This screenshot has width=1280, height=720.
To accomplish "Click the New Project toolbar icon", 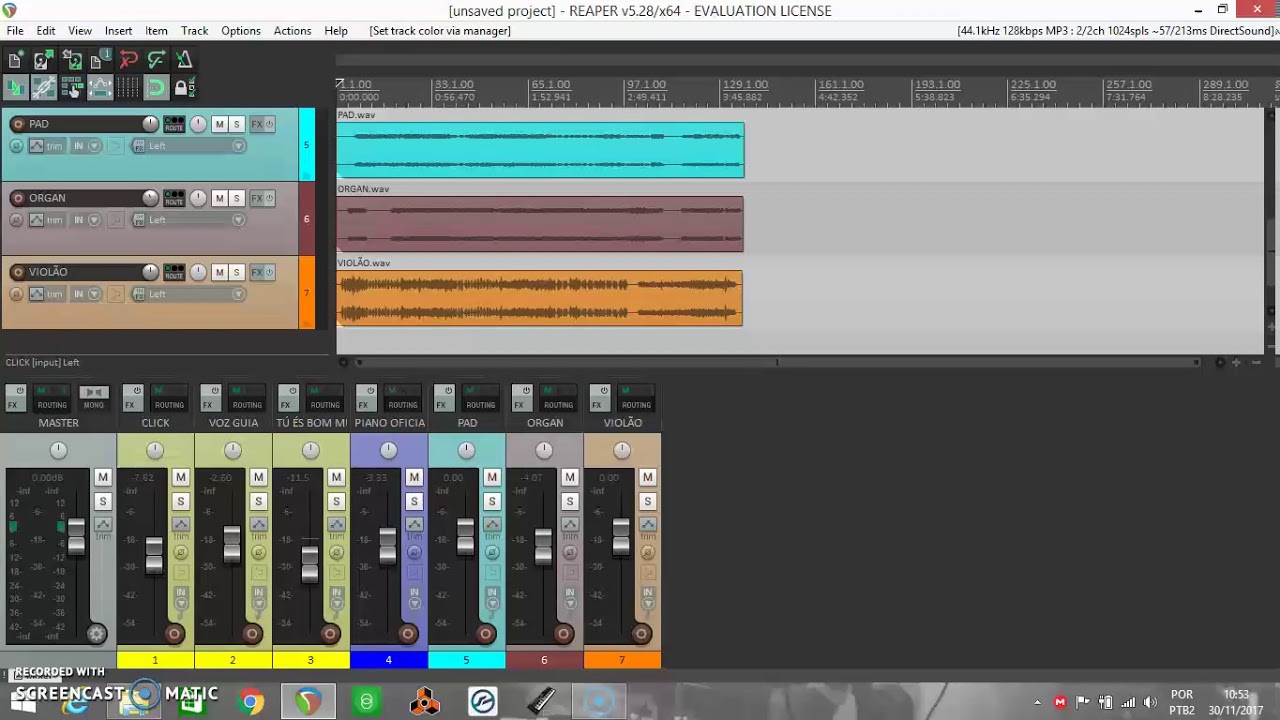I will tap(15, 61).
